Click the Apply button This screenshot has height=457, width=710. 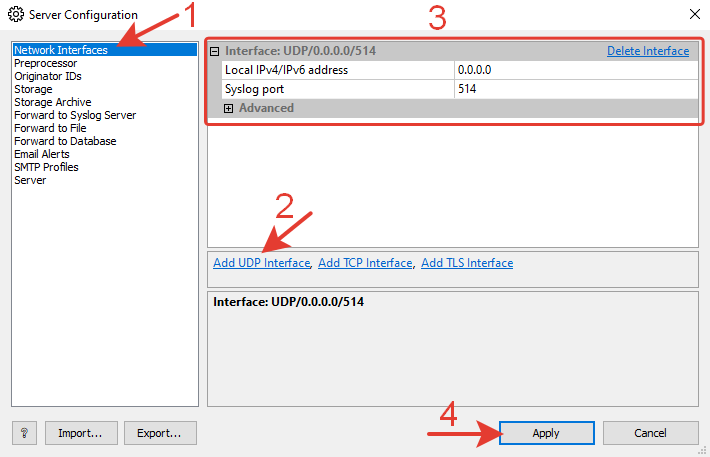tap(547, 433)
